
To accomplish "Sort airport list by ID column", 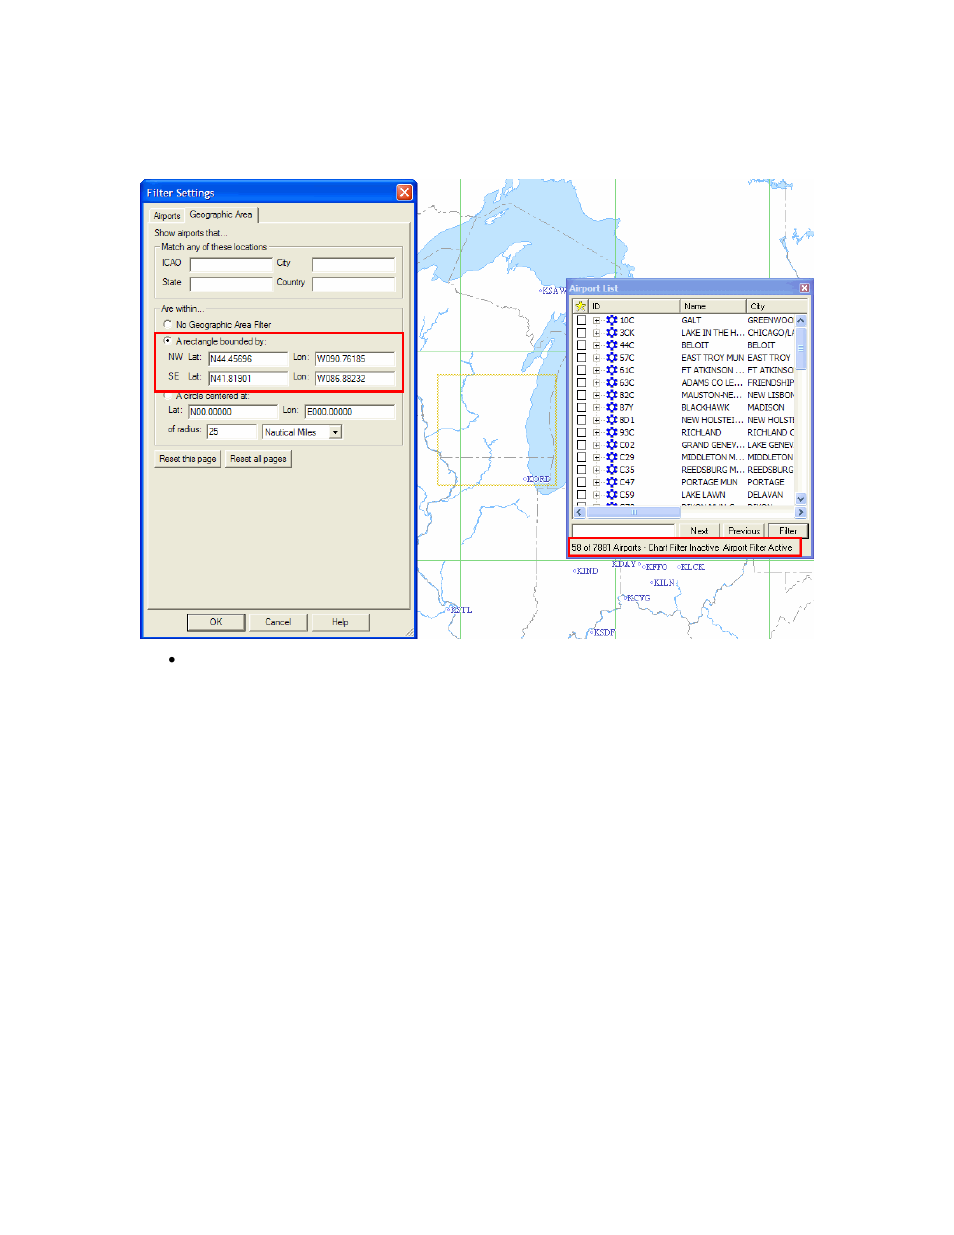I will point(634,306).
